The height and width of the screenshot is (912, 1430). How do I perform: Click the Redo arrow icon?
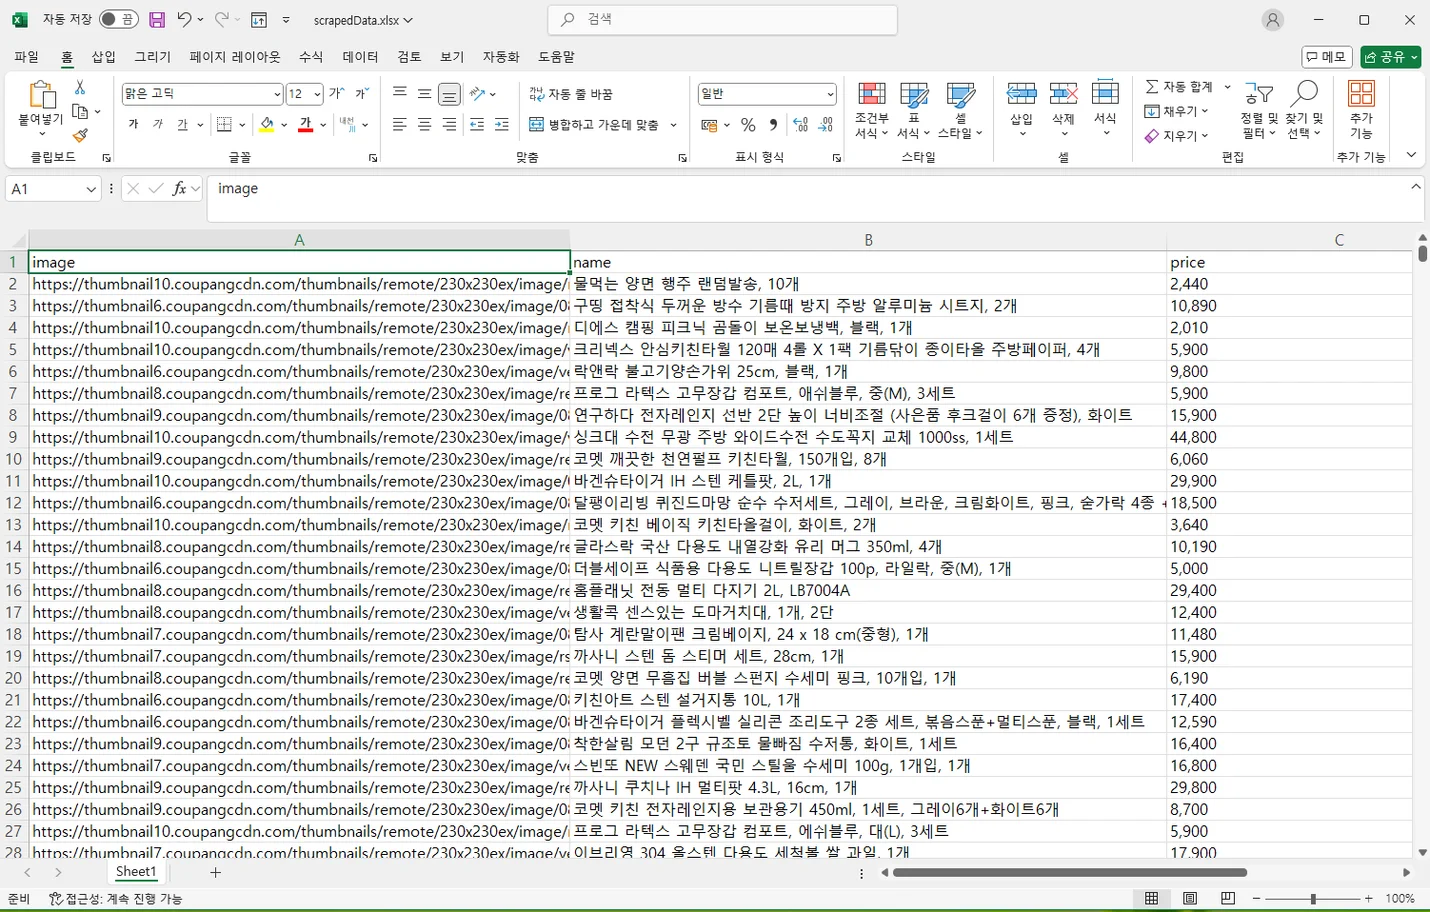221,19
